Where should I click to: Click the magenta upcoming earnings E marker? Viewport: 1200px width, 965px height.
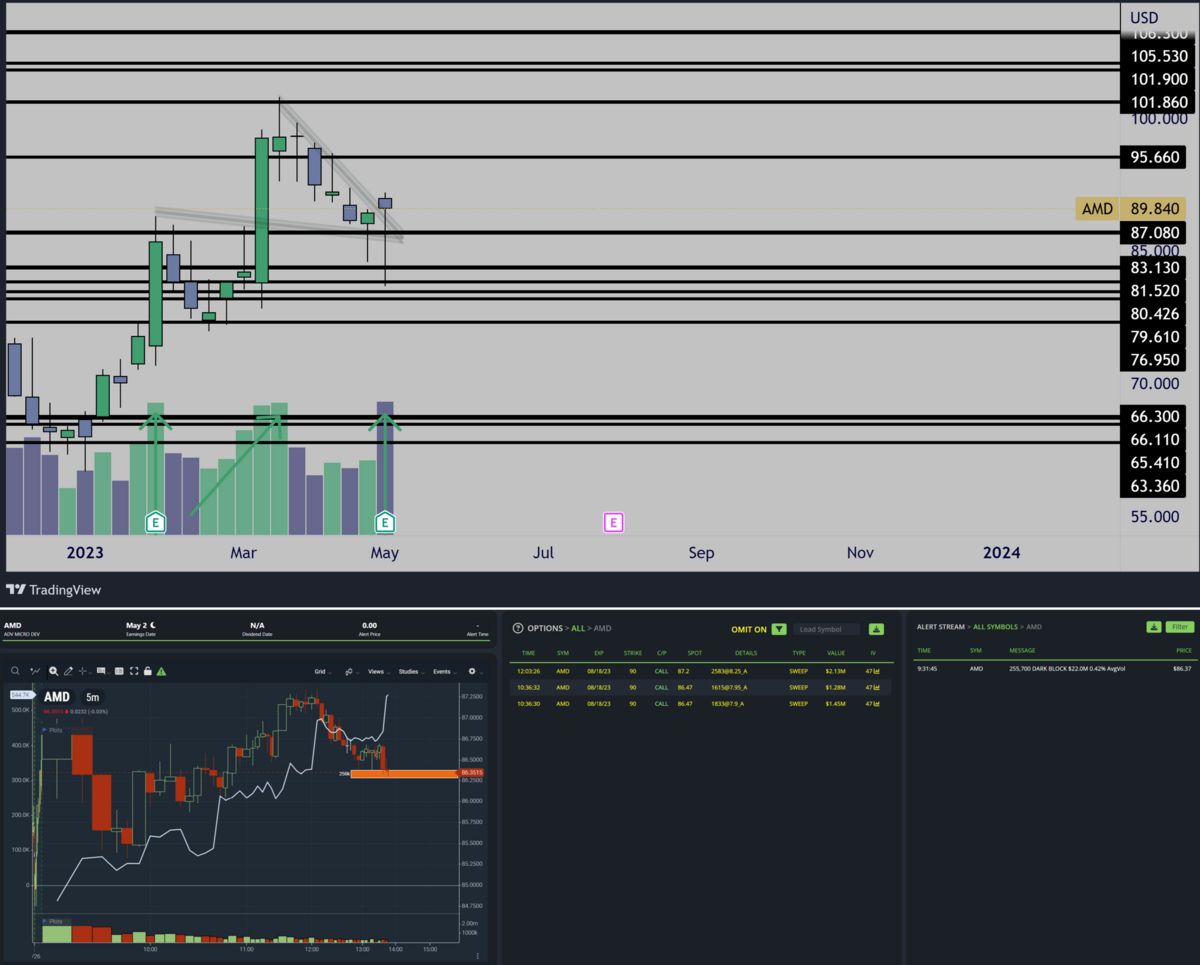(614, 522)
